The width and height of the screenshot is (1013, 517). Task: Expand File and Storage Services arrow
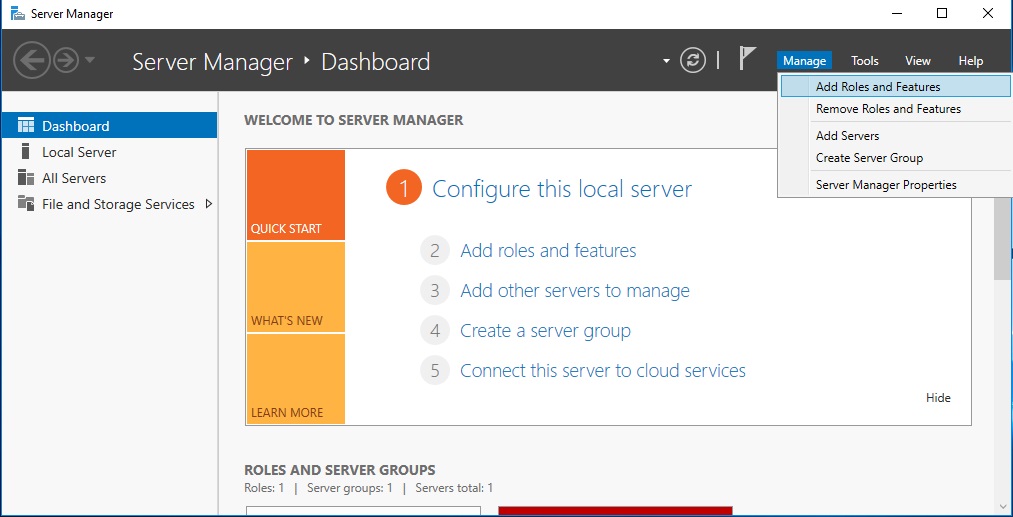tap(208, 204)
